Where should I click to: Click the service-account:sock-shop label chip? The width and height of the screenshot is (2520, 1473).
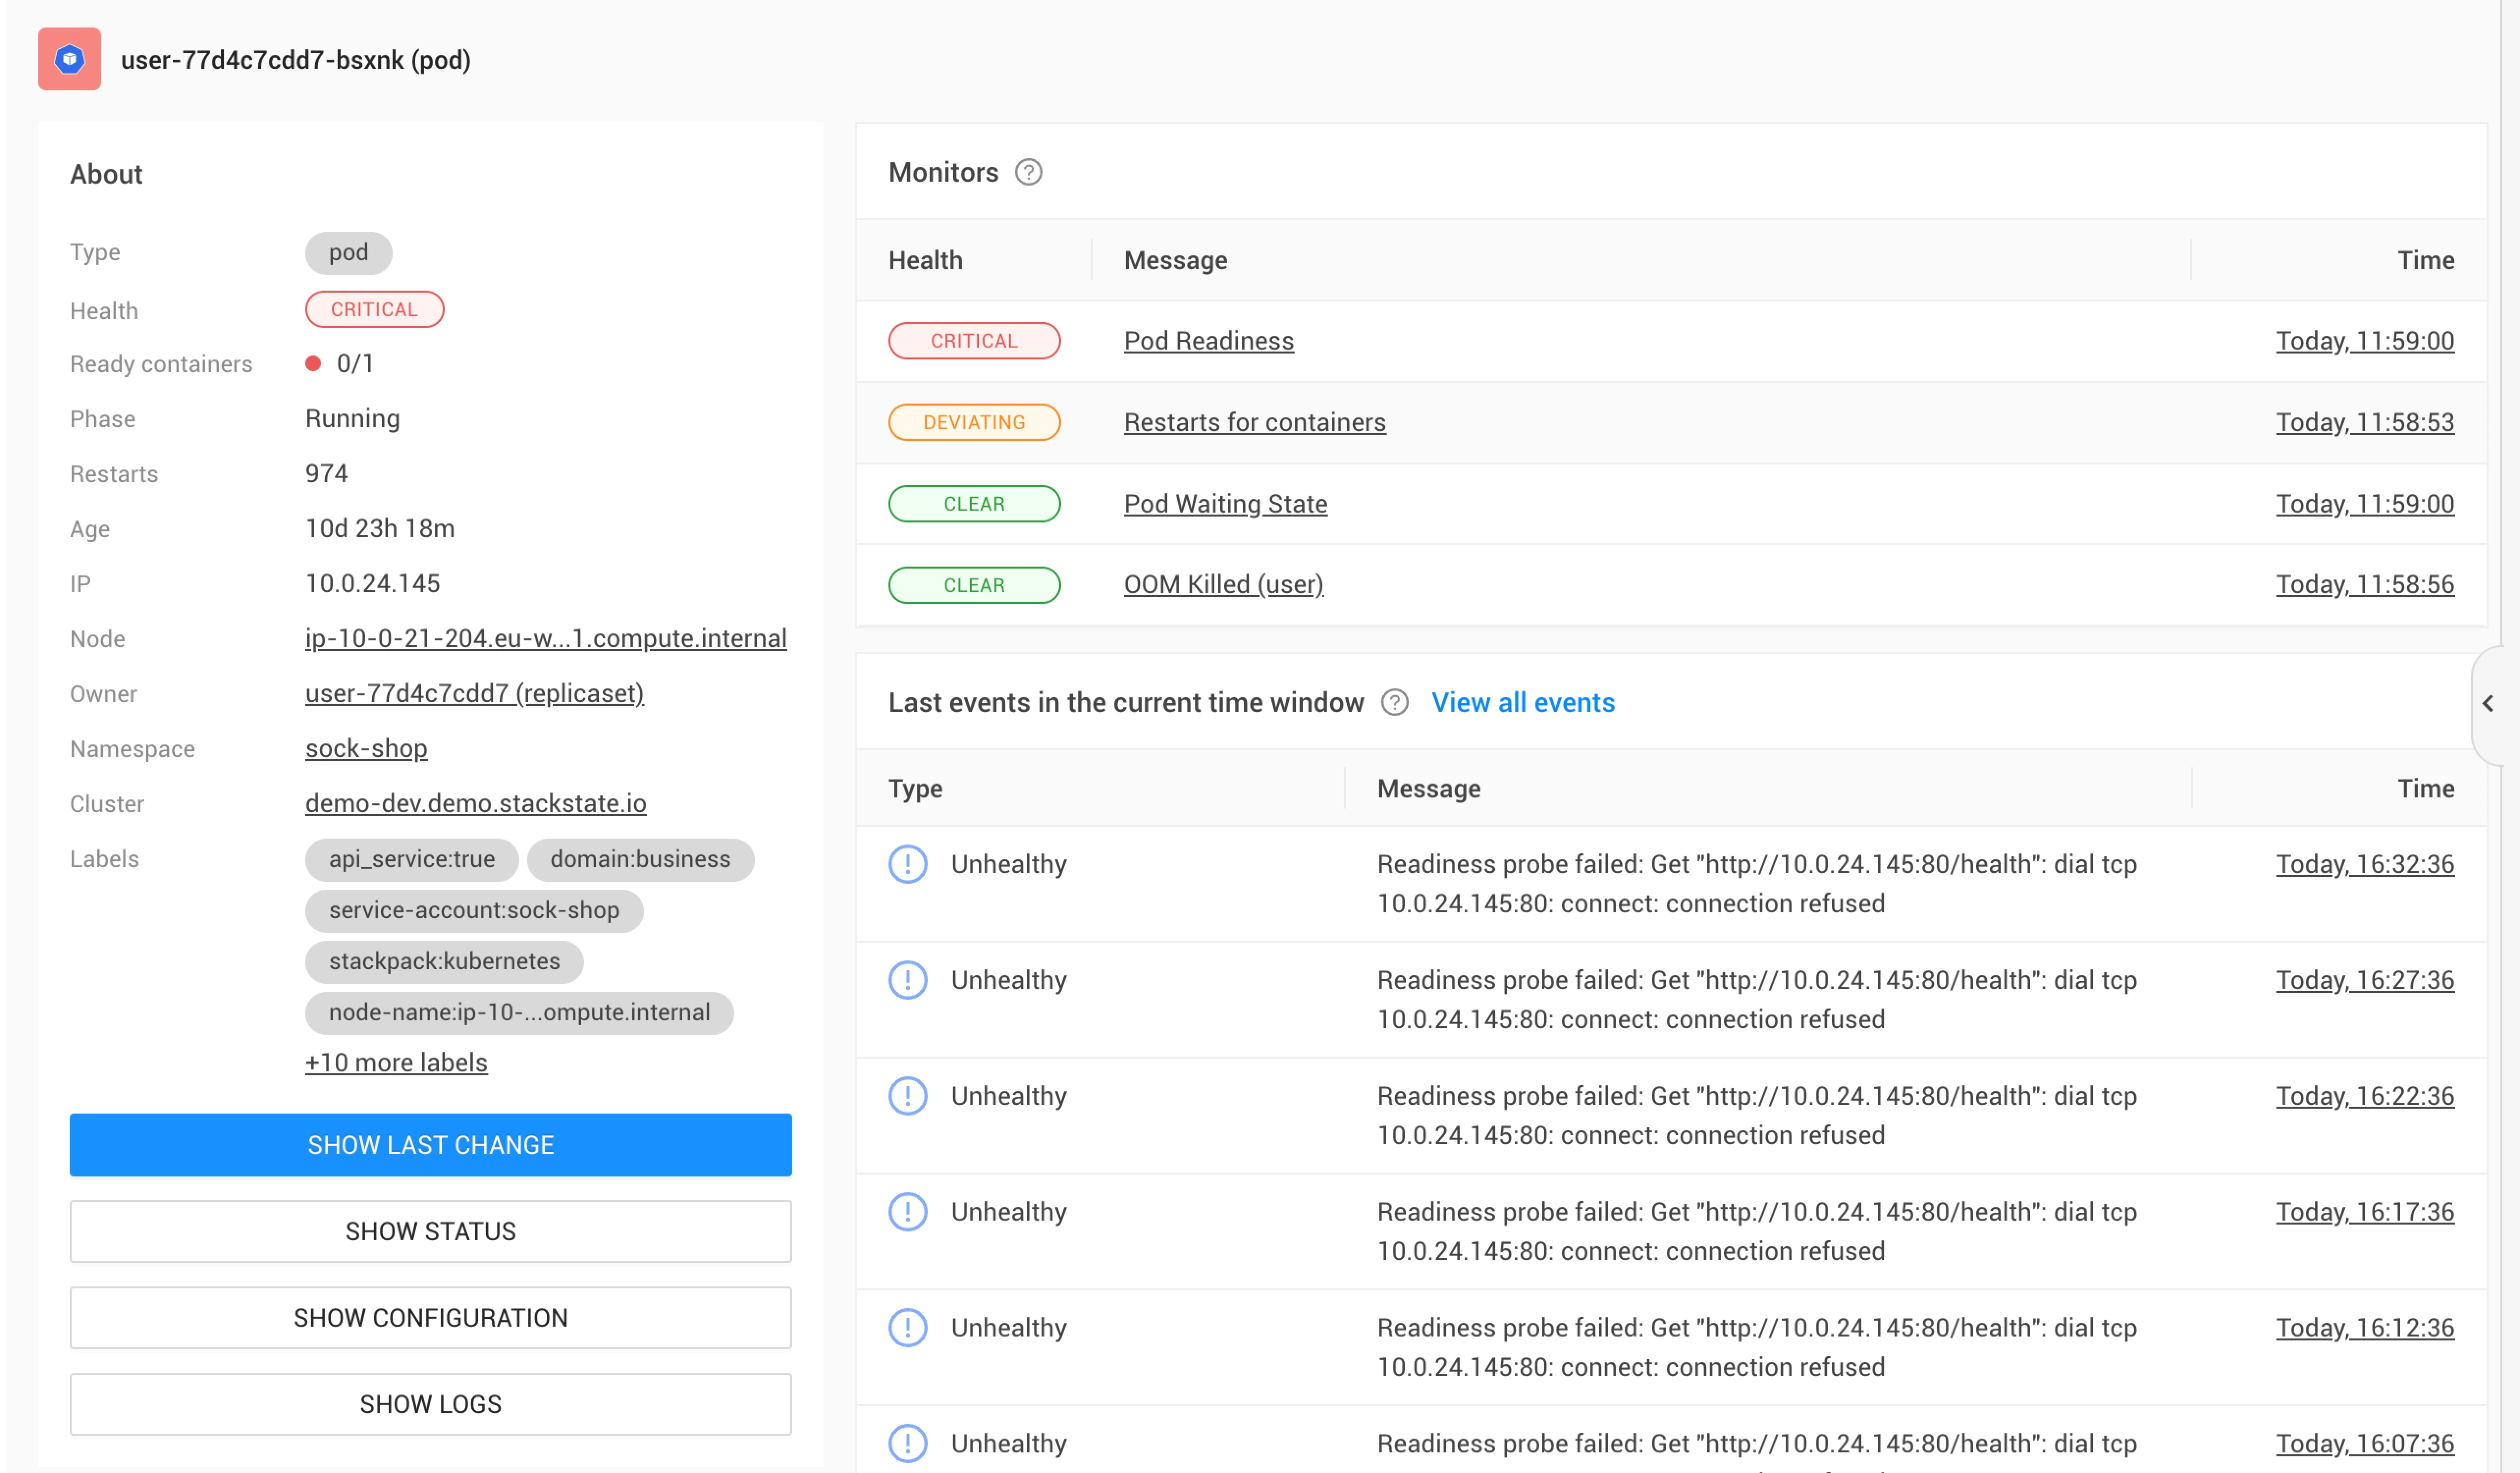pyautogui.click(x=474, y=910)
